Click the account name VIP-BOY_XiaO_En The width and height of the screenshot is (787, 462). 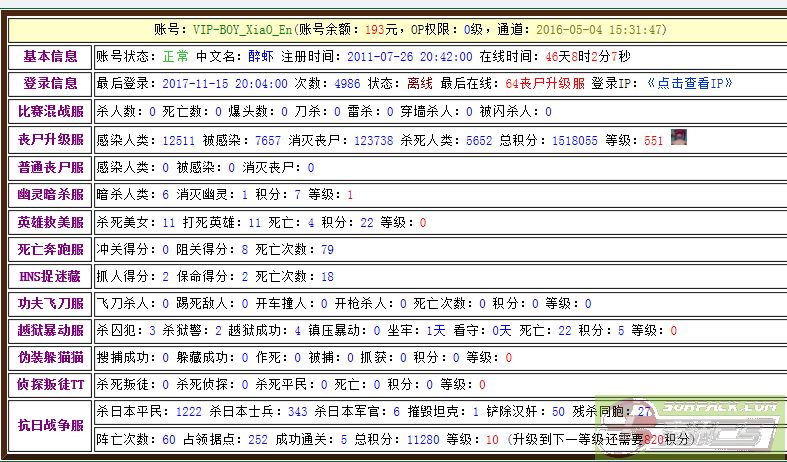pos(242,30)
